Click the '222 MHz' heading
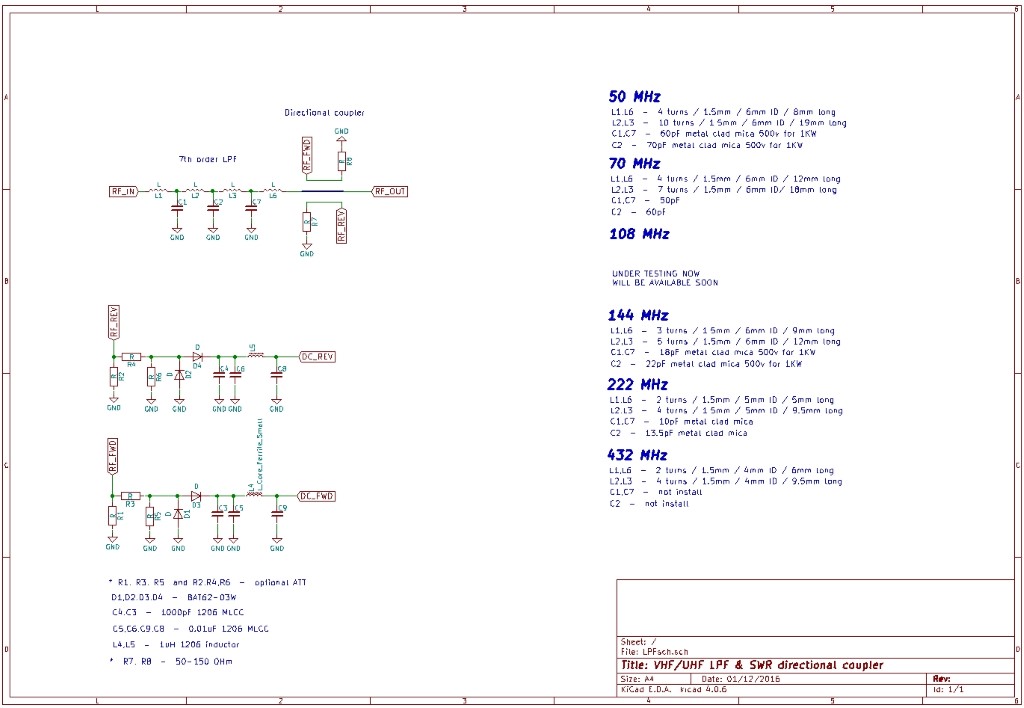Screen dimensions: 1024x708 [x=637, y=384]
